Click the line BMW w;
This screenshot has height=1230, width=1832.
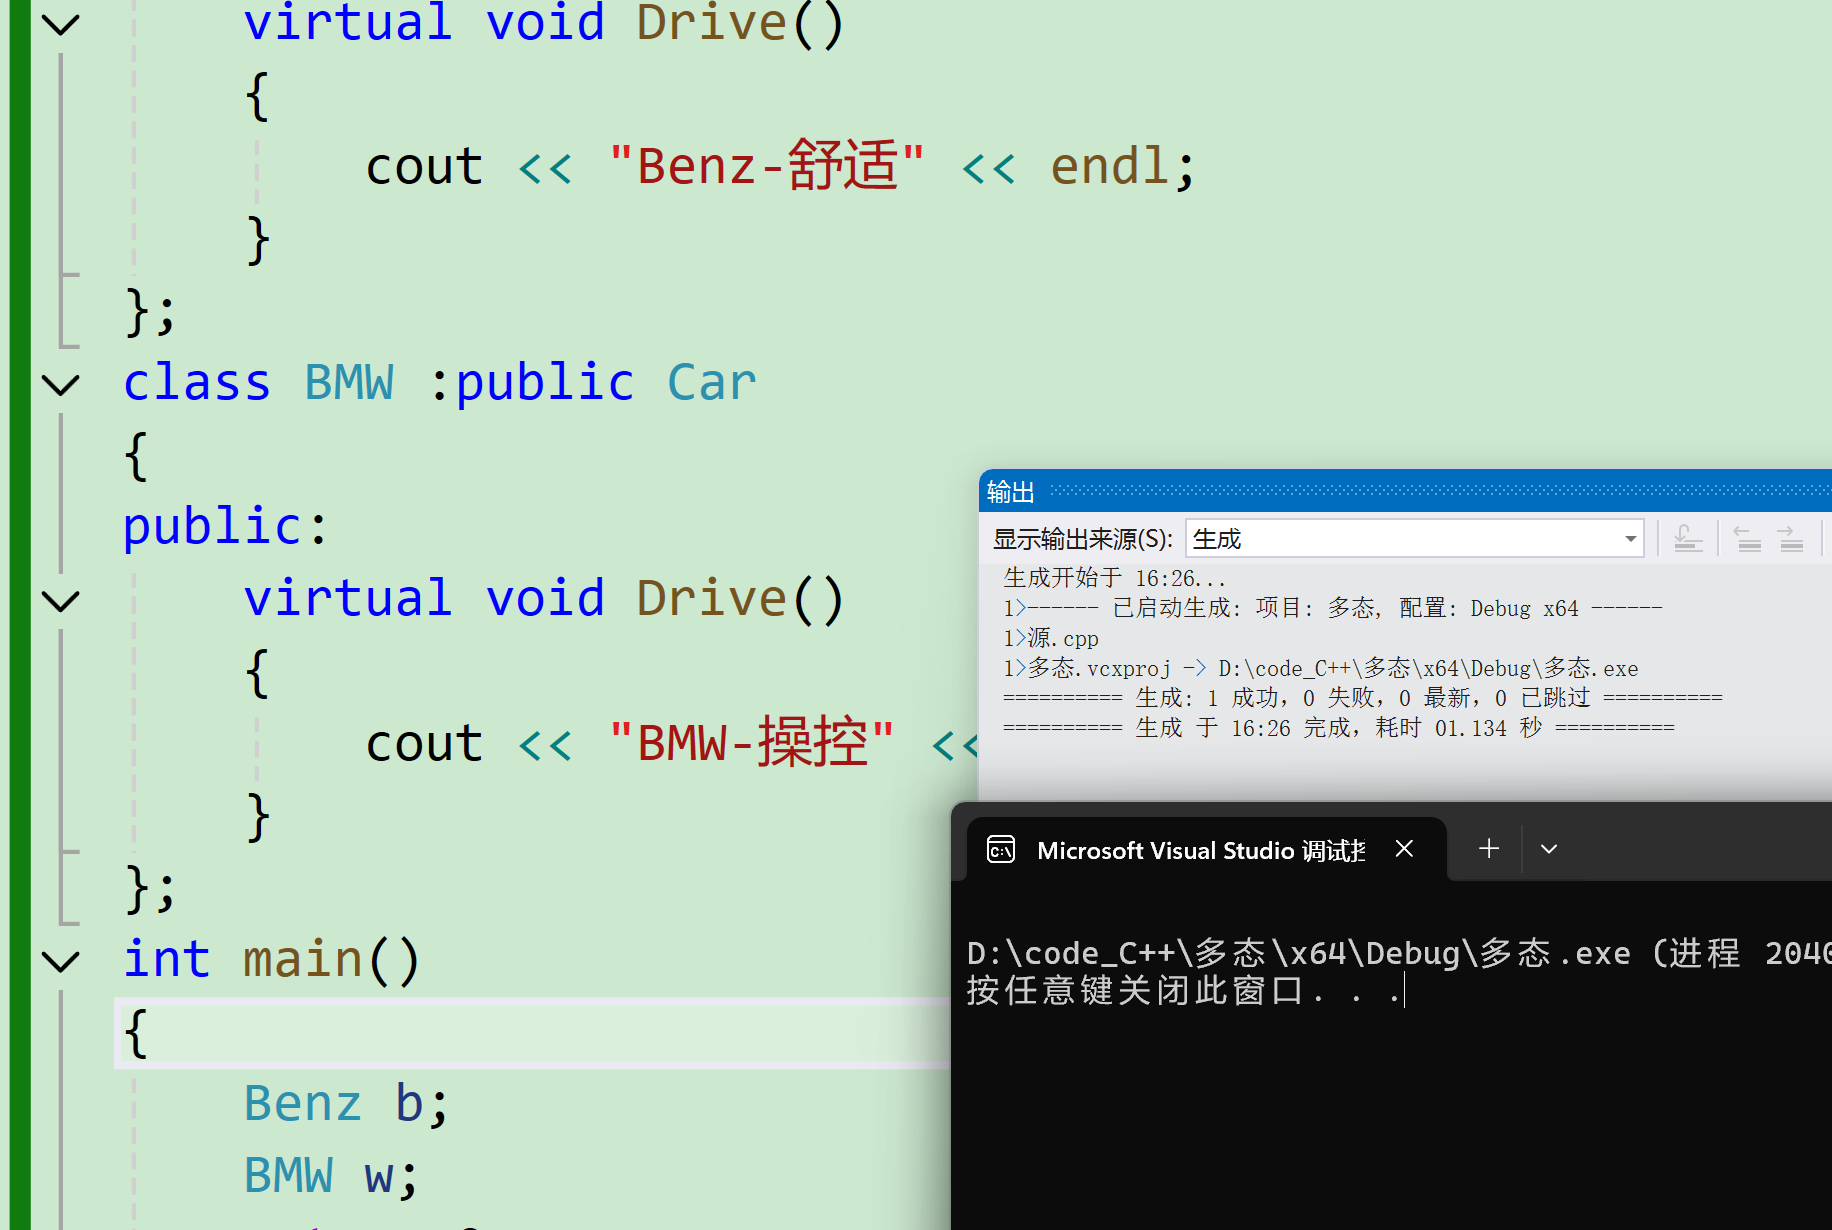[331, 1176]
